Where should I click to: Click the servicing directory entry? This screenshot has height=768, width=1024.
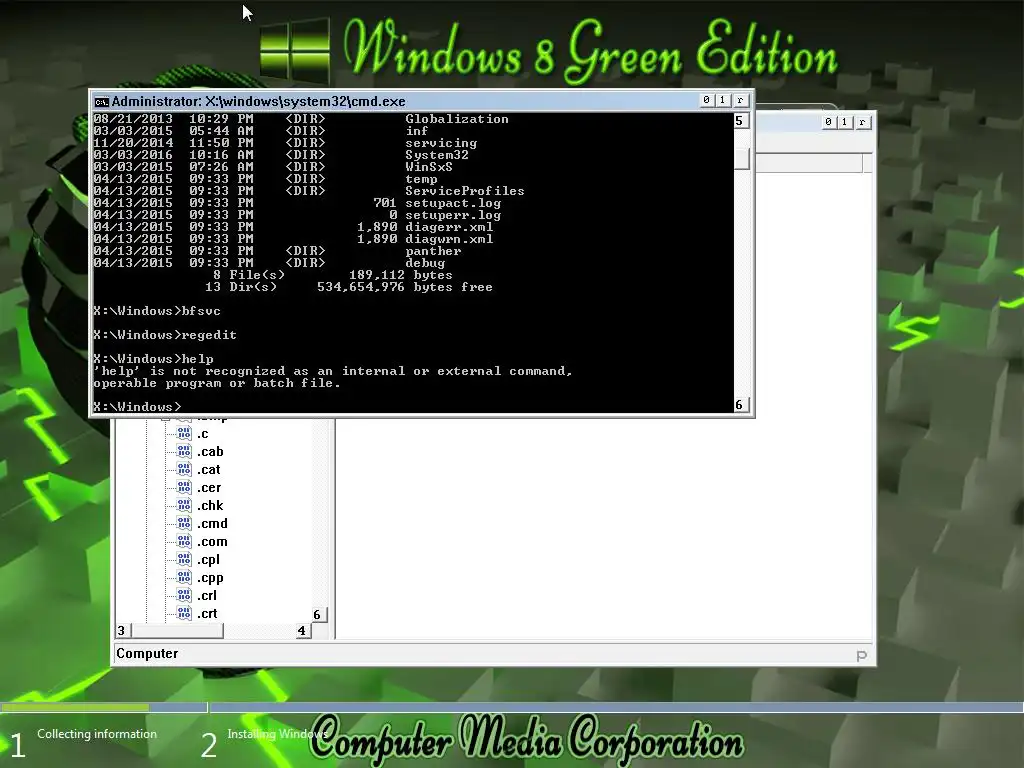tap(441, 143)
